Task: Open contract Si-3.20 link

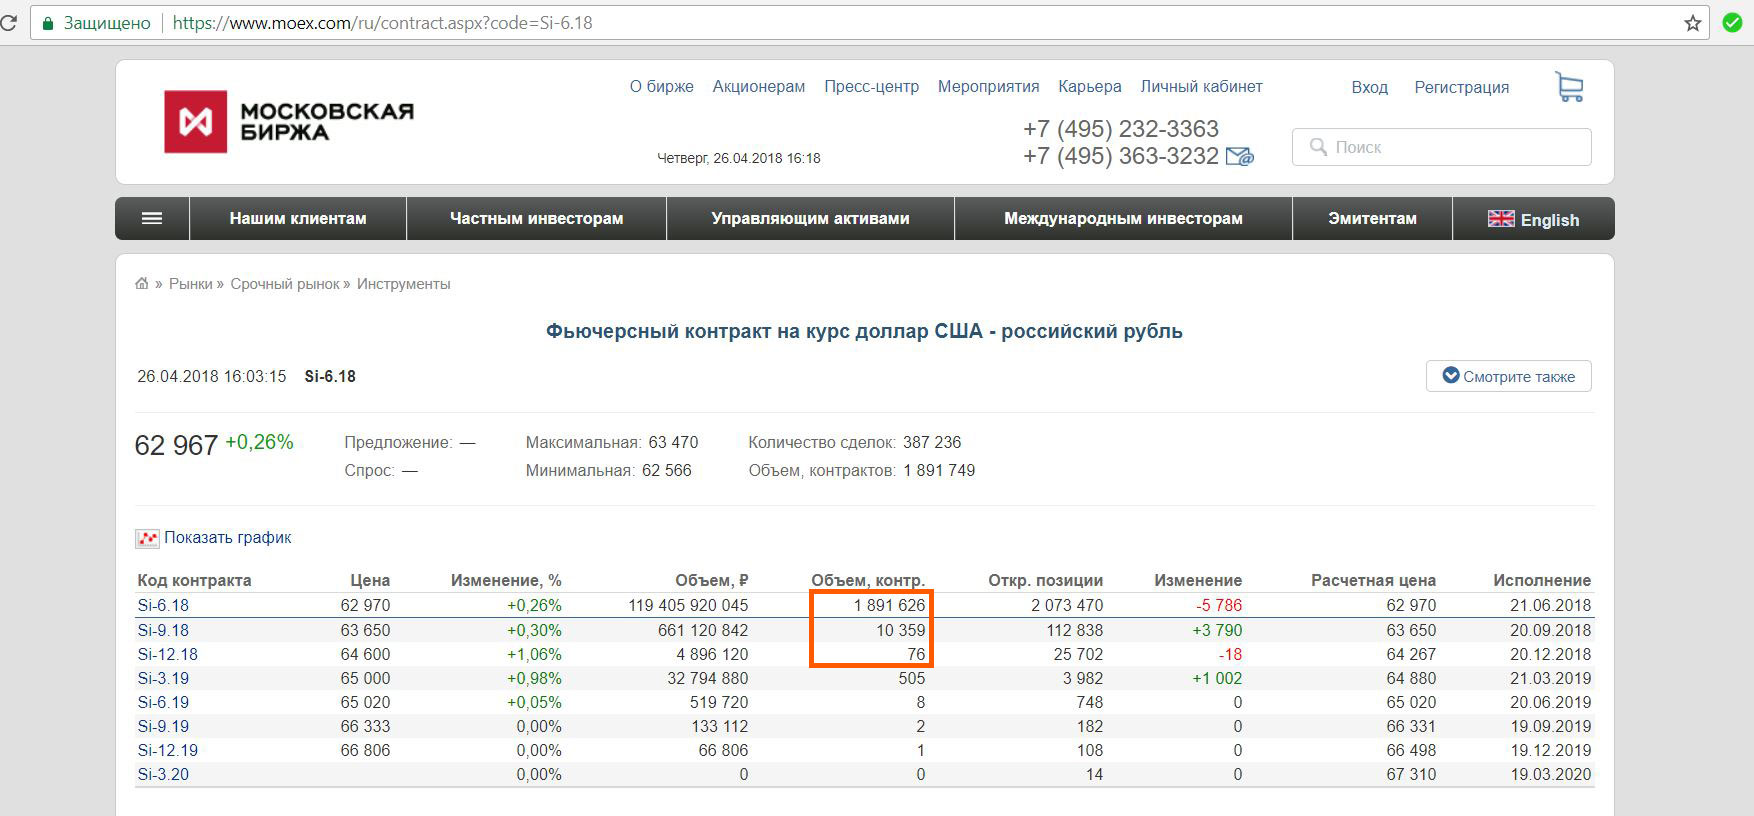Action: [x=163, y=774]
